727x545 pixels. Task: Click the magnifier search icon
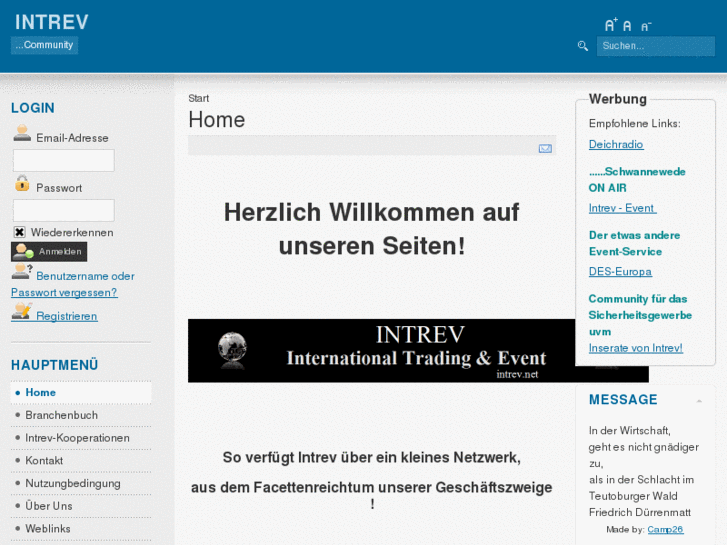click(583, 46)
